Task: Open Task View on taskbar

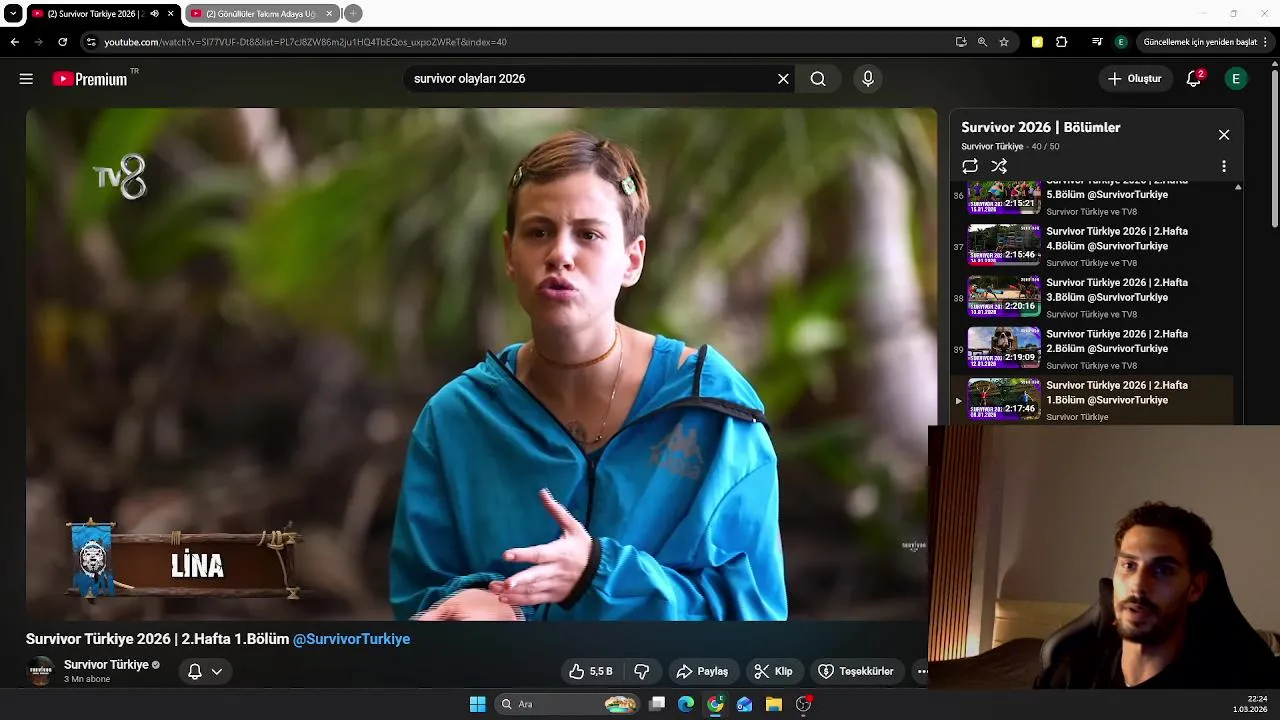Action: (x=657, y=704)
